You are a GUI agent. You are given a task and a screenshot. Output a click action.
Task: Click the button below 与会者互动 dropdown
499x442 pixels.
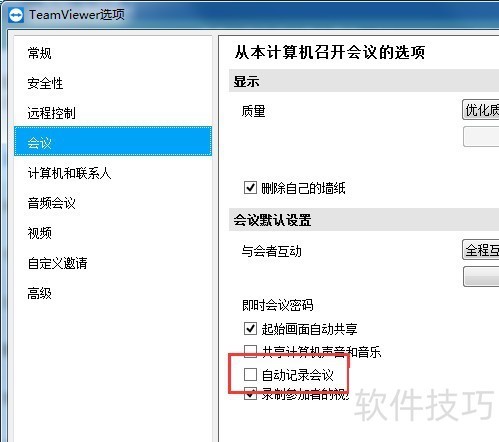481,276
